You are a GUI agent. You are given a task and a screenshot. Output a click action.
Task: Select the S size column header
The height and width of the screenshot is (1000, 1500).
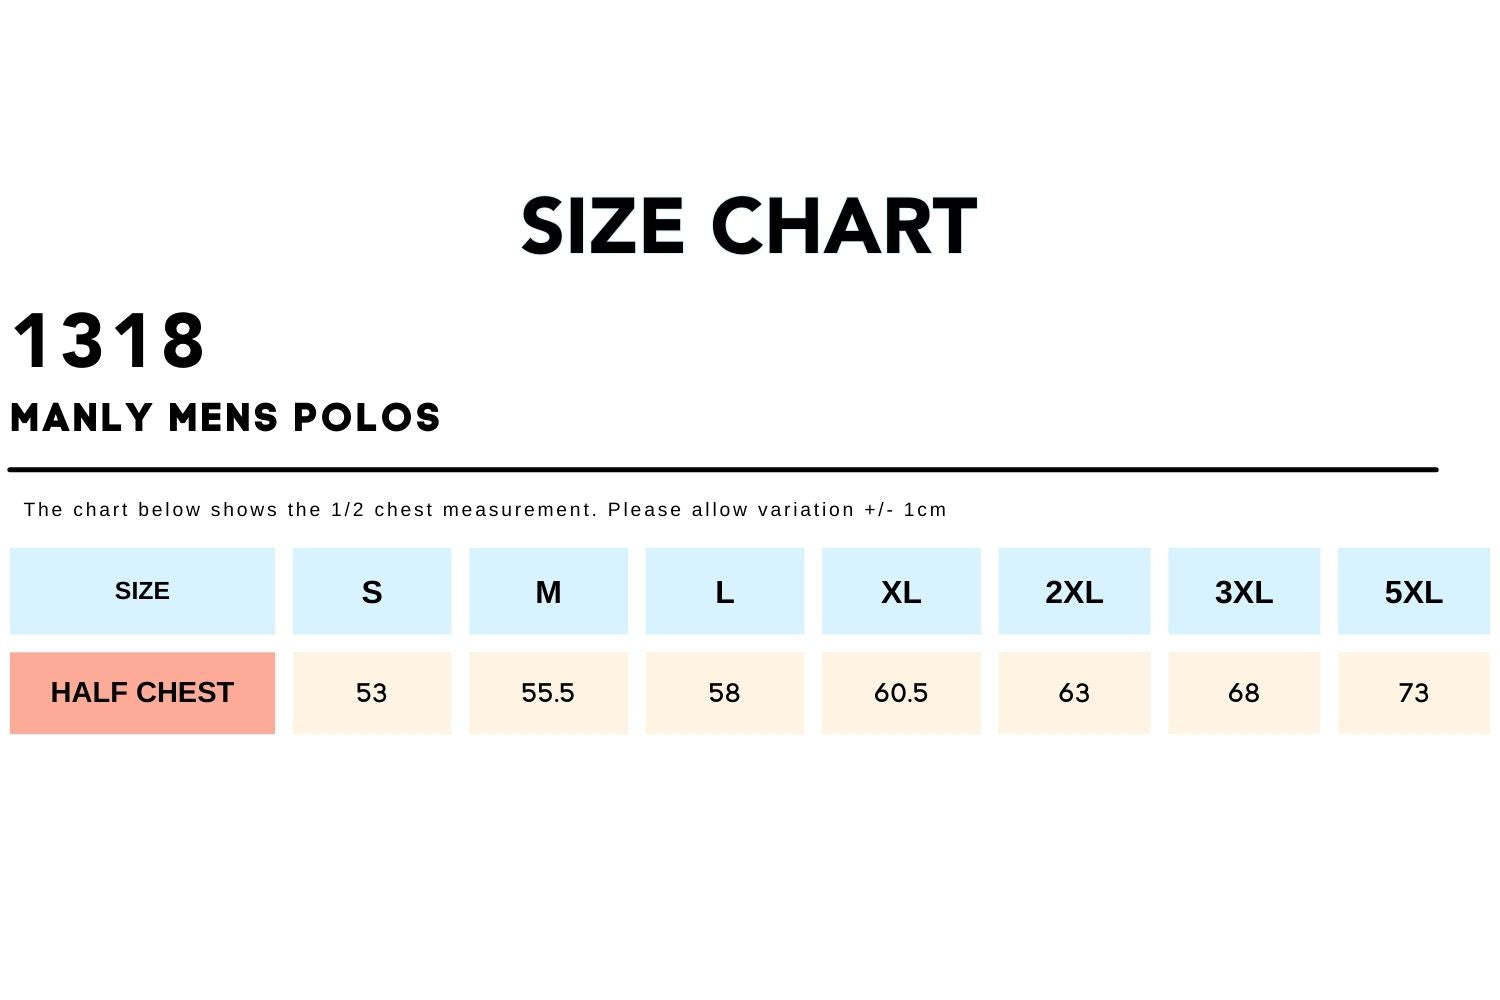click(x=372, y=592)
